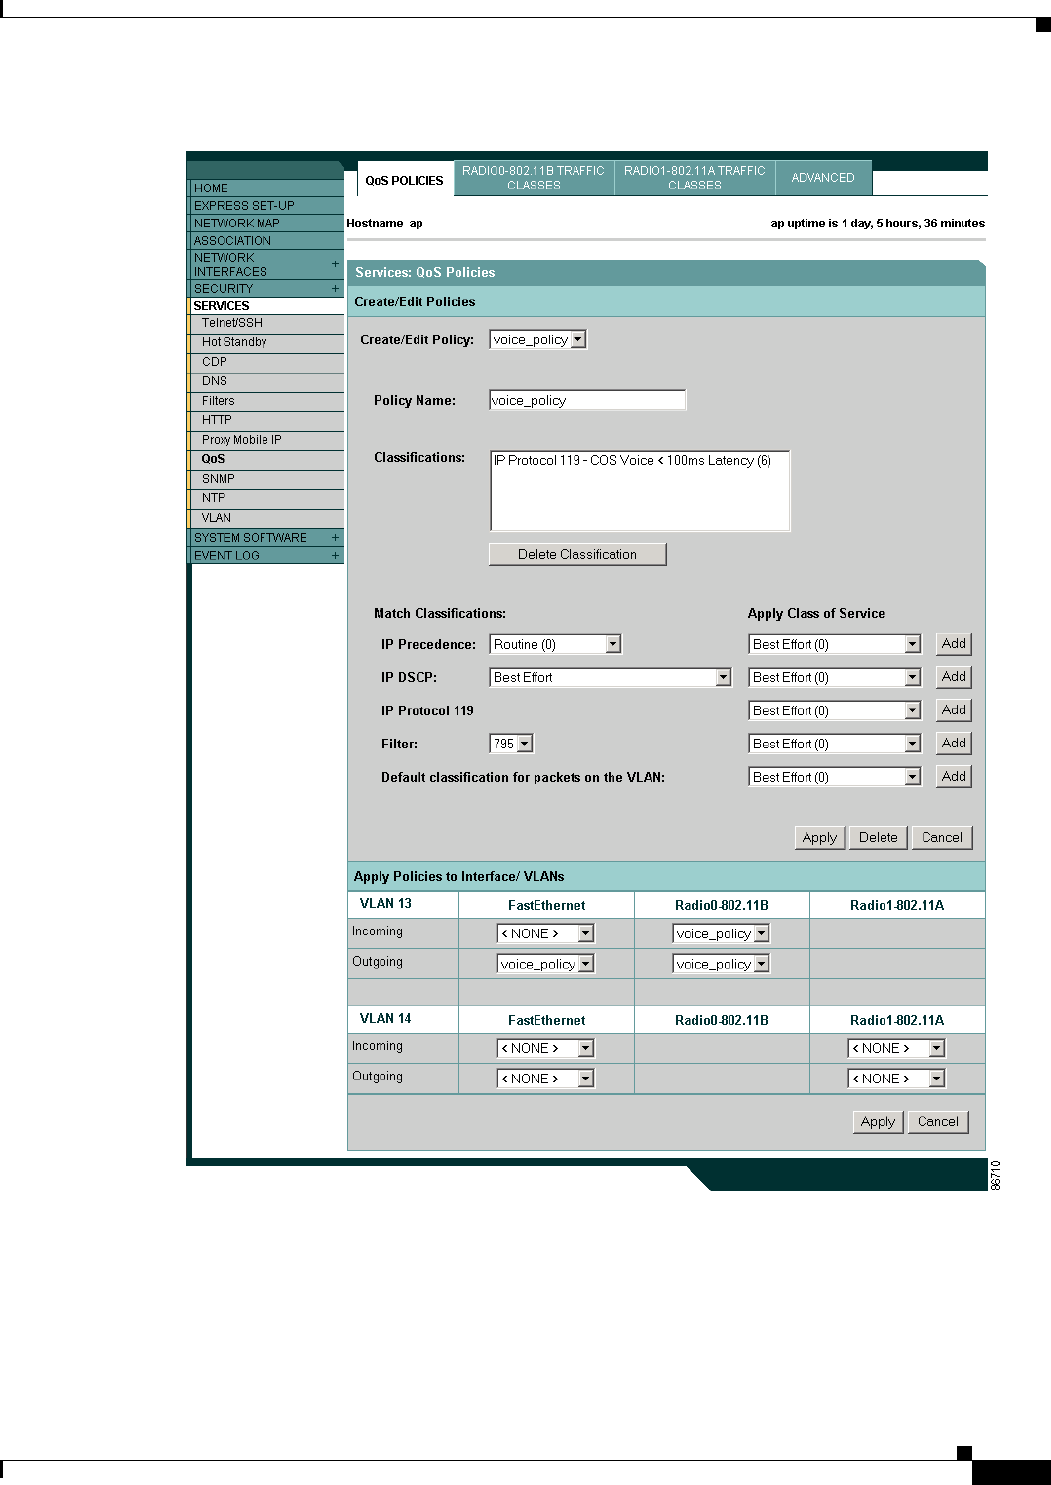Expand SECURITY menu plus sign
The image size is (1051, 1485).
pyautogui.click(x=335, y=288)
